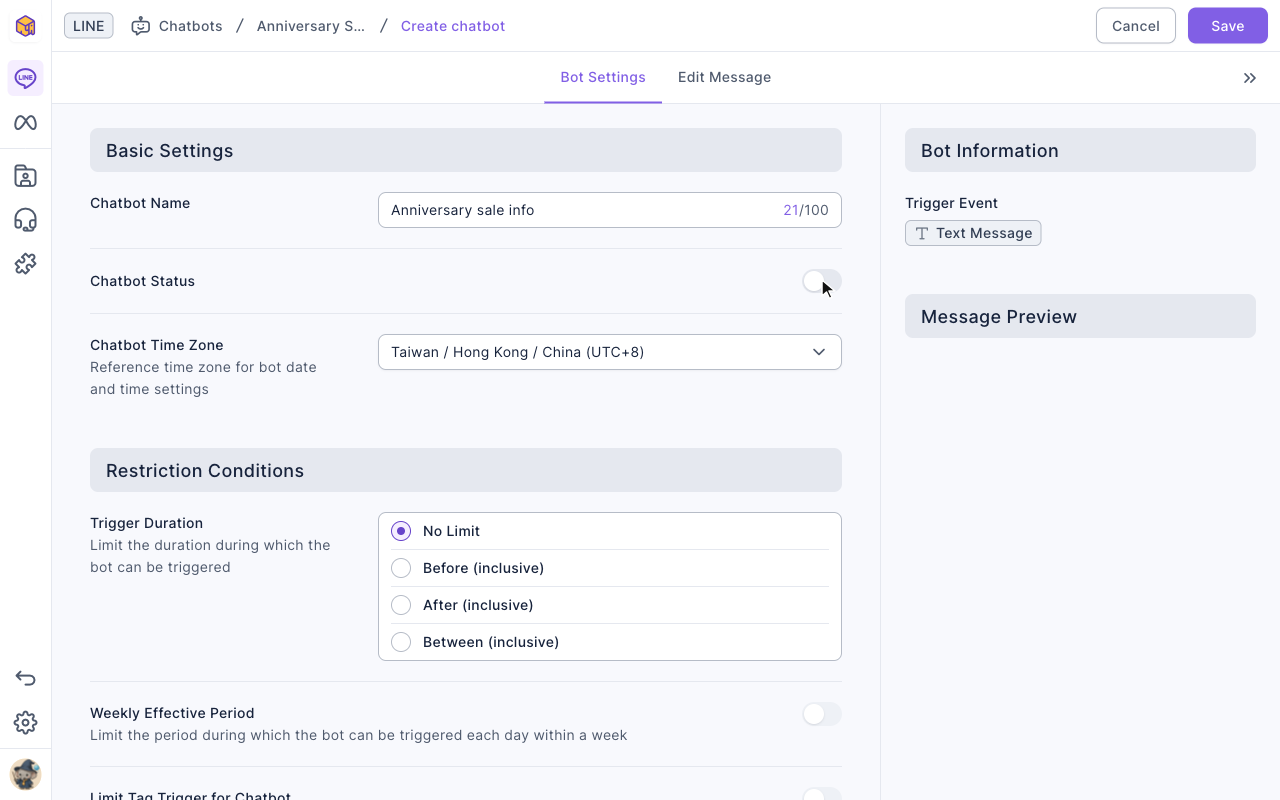Click the Cancel button

click(1136, 26)
